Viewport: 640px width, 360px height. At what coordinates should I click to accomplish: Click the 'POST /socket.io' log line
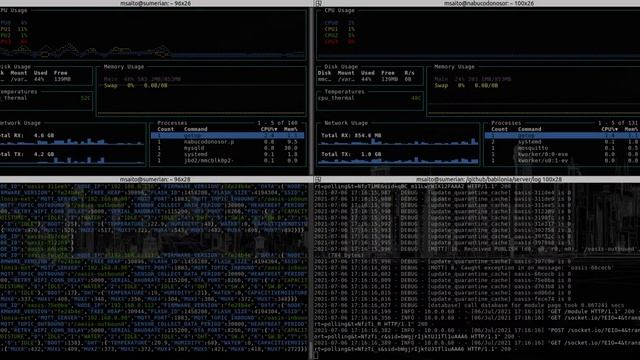pos(477,330)
